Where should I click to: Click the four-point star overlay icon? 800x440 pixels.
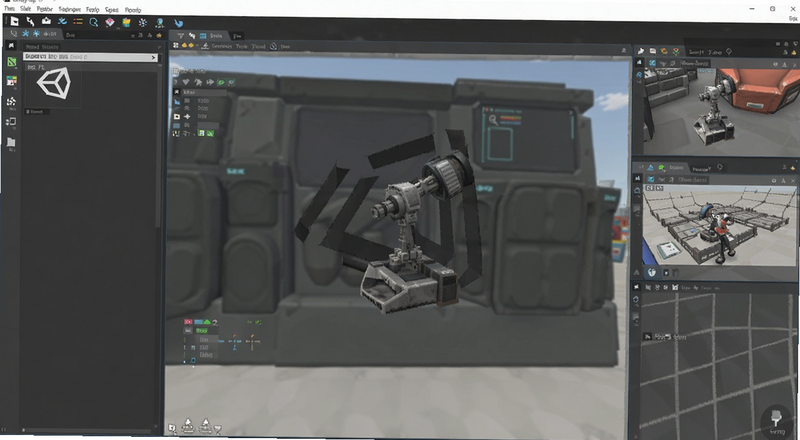click(187, 116)
